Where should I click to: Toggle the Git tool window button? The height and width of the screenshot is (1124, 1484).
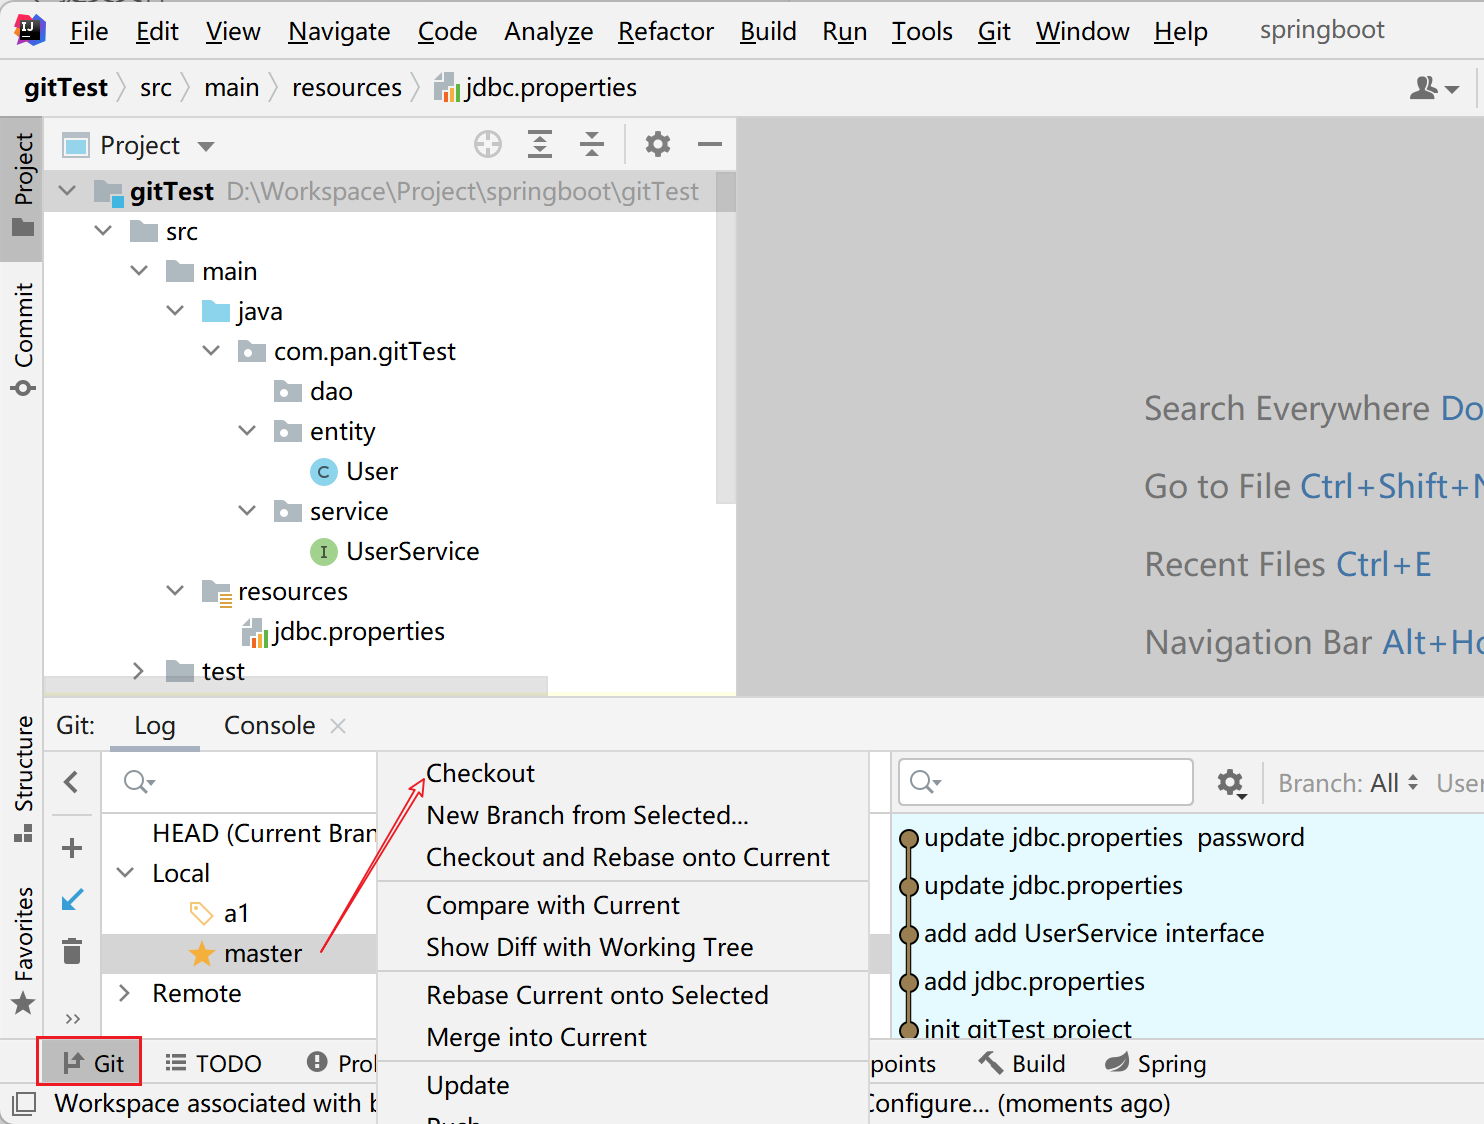[90, 1063]
